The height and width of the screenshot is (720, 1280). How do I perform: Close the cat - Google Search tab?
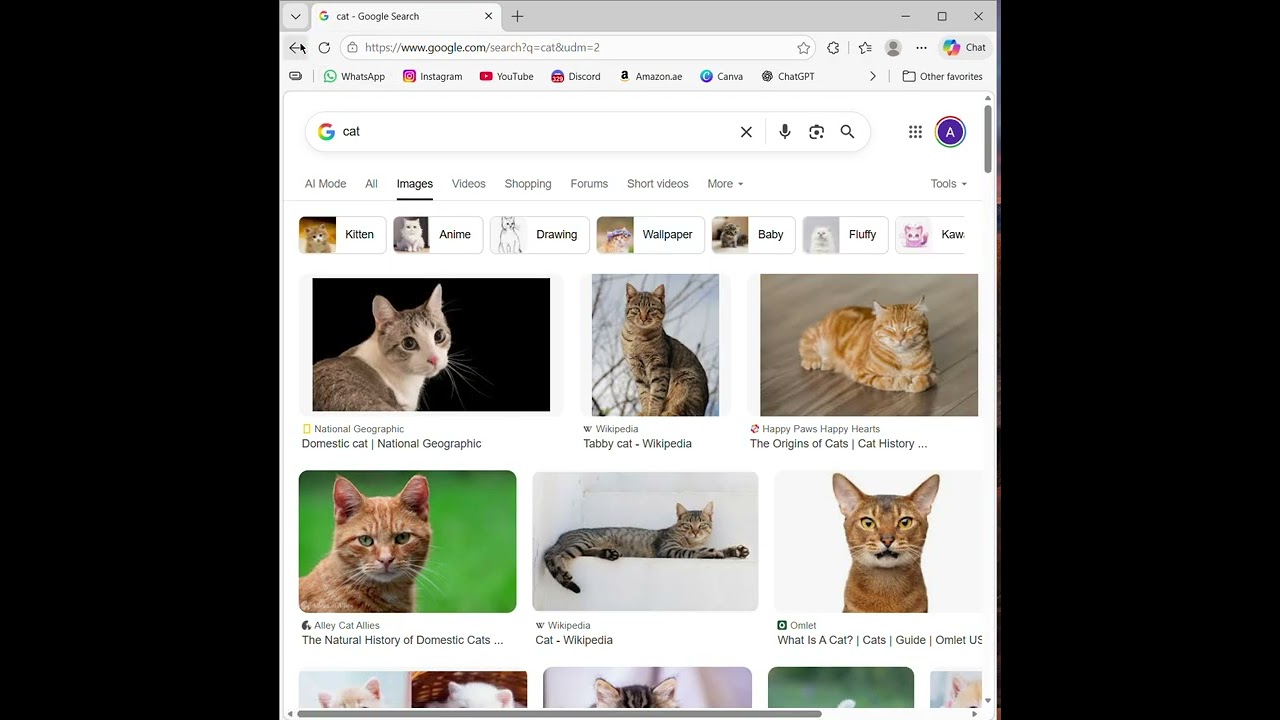tap(489, 16)
